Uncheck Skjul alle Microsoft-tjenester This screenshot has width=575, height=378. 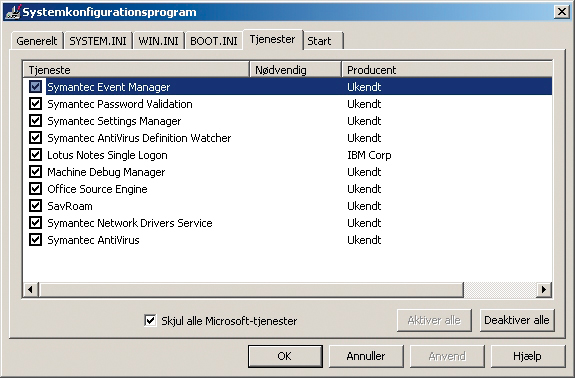coord(150,320)
